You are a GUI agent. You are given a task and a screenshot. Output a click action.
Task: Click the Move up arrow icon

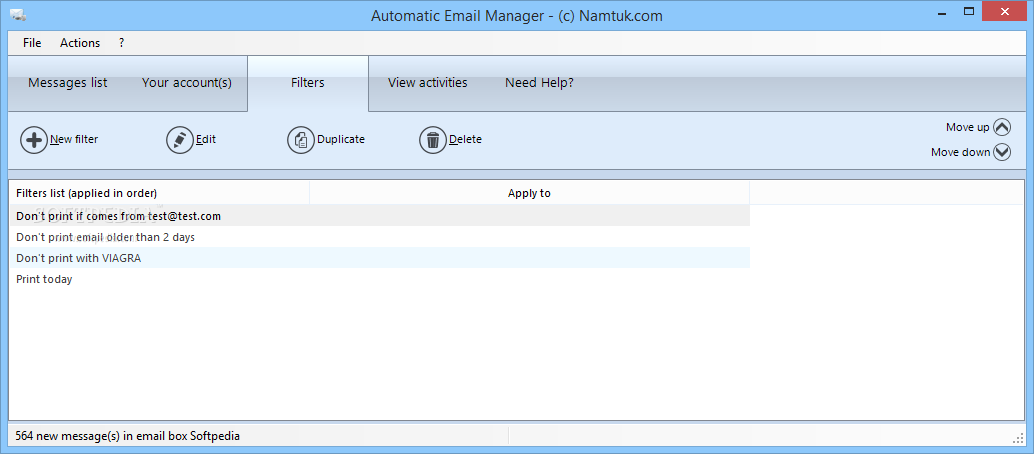pos(1002,127)
